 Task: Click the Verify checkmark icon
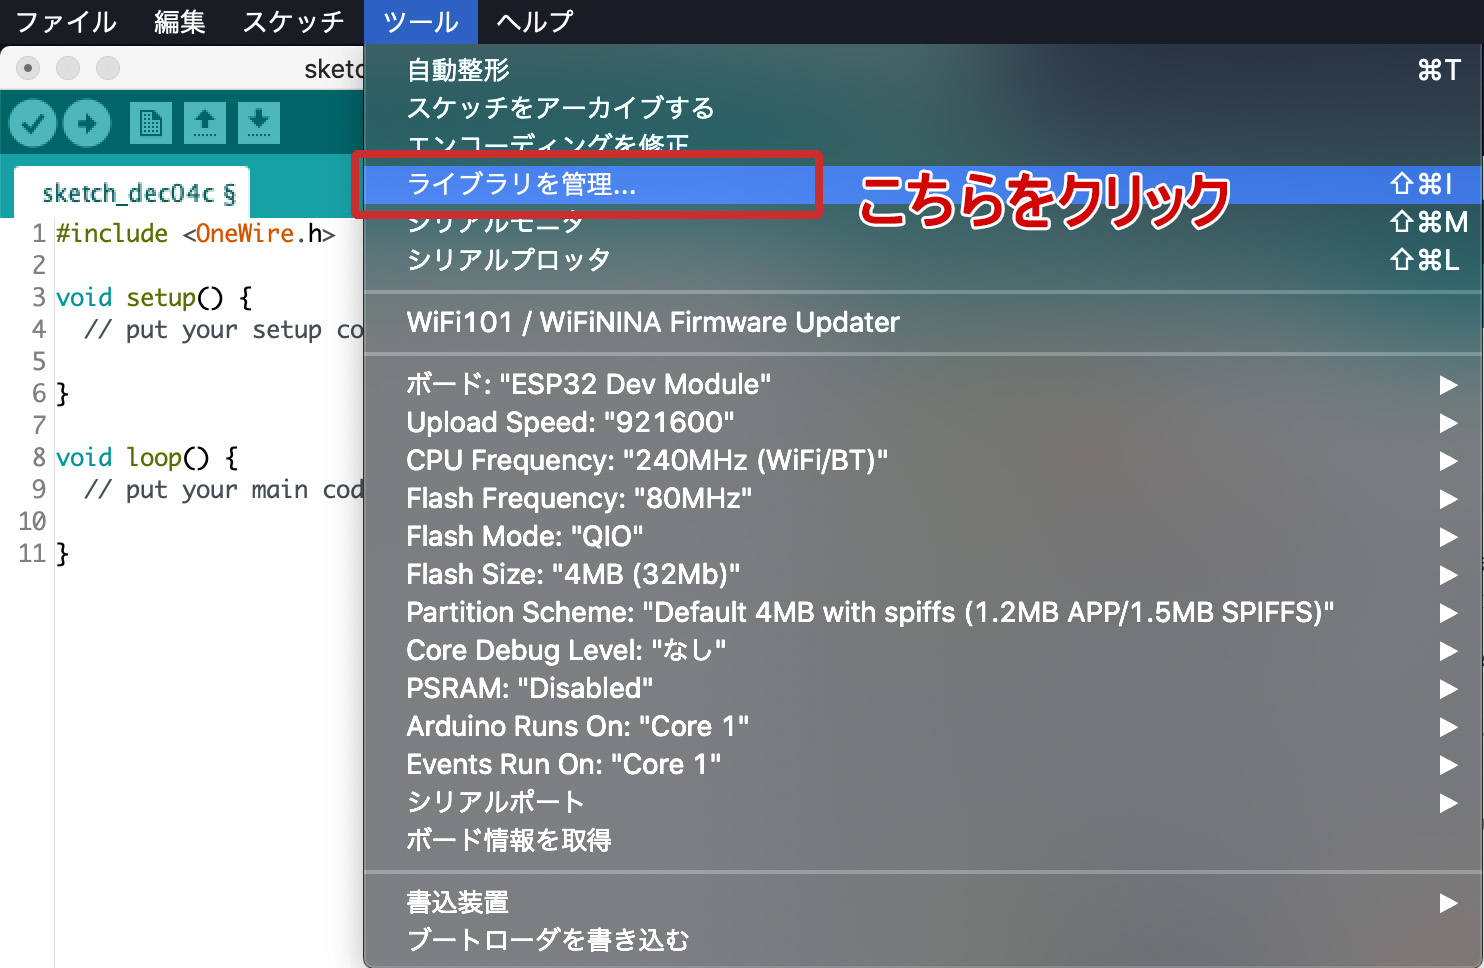[33, 123]
